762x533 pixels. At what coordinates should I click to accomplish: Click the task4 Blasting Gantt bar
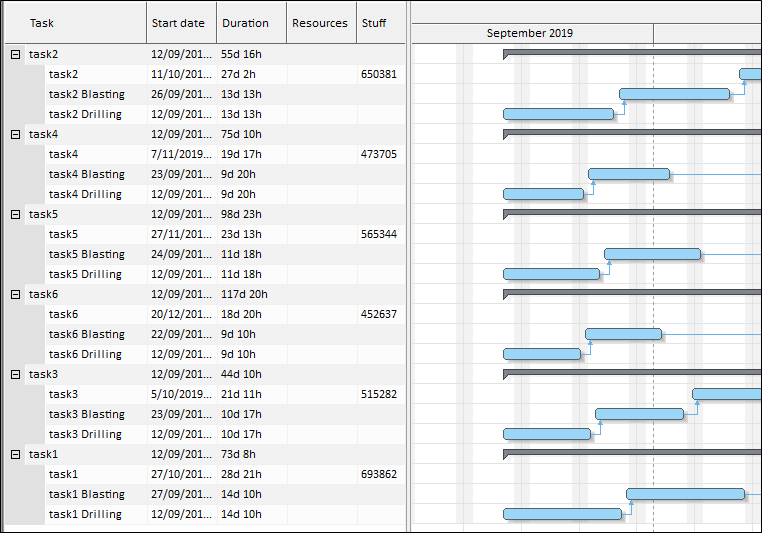click(x=629, y=174)
